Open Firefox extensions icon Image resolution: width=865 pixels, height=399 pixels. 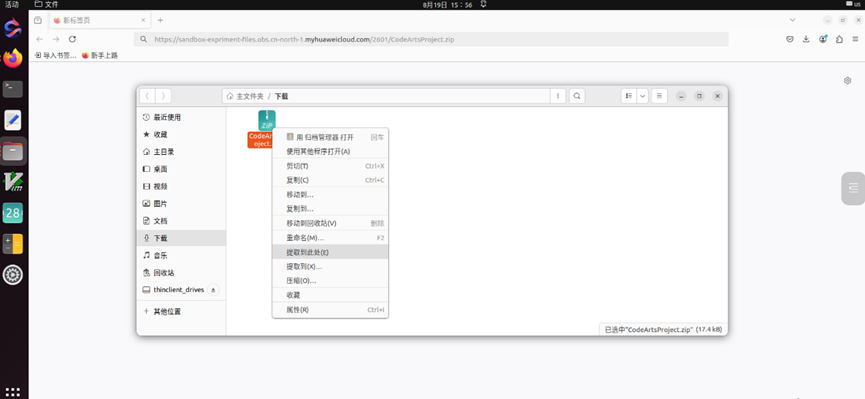(839, 39)
